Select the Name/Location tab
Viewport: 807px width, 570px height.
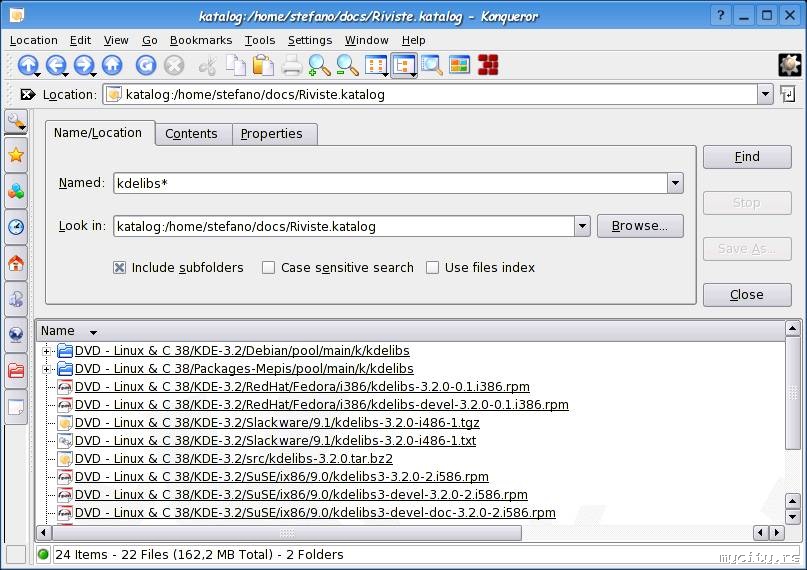[x=98, y=133]
